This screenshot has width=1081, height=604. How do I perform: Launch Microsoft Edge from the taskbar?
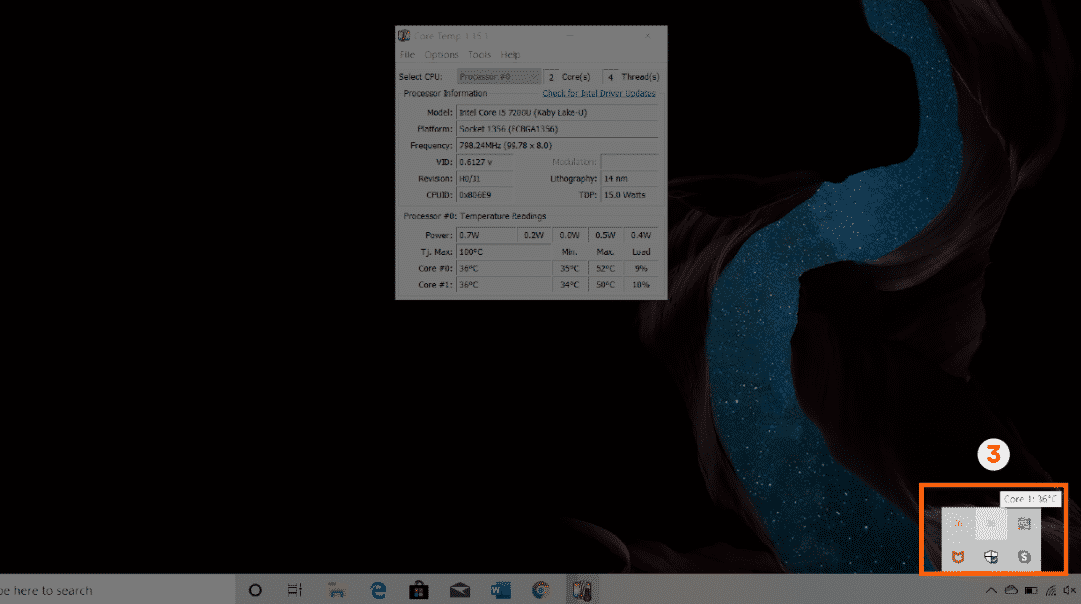378,590
